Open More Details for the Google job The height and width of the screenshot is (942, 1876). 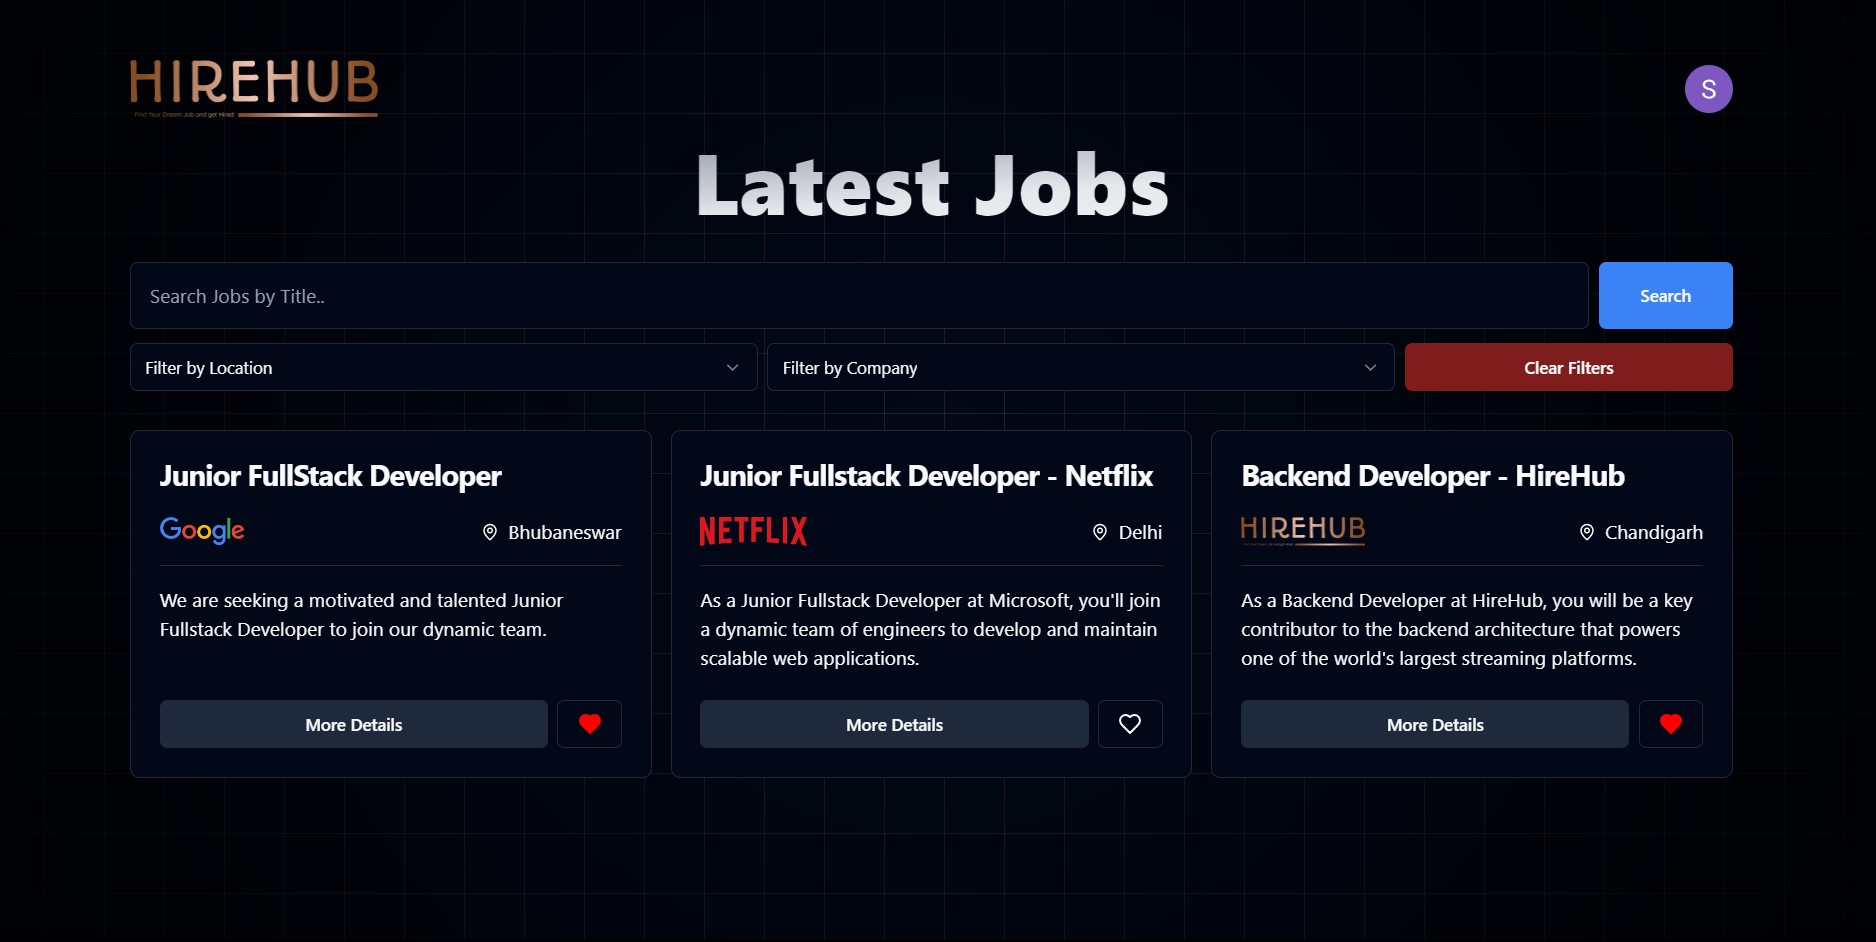[353, 724]
